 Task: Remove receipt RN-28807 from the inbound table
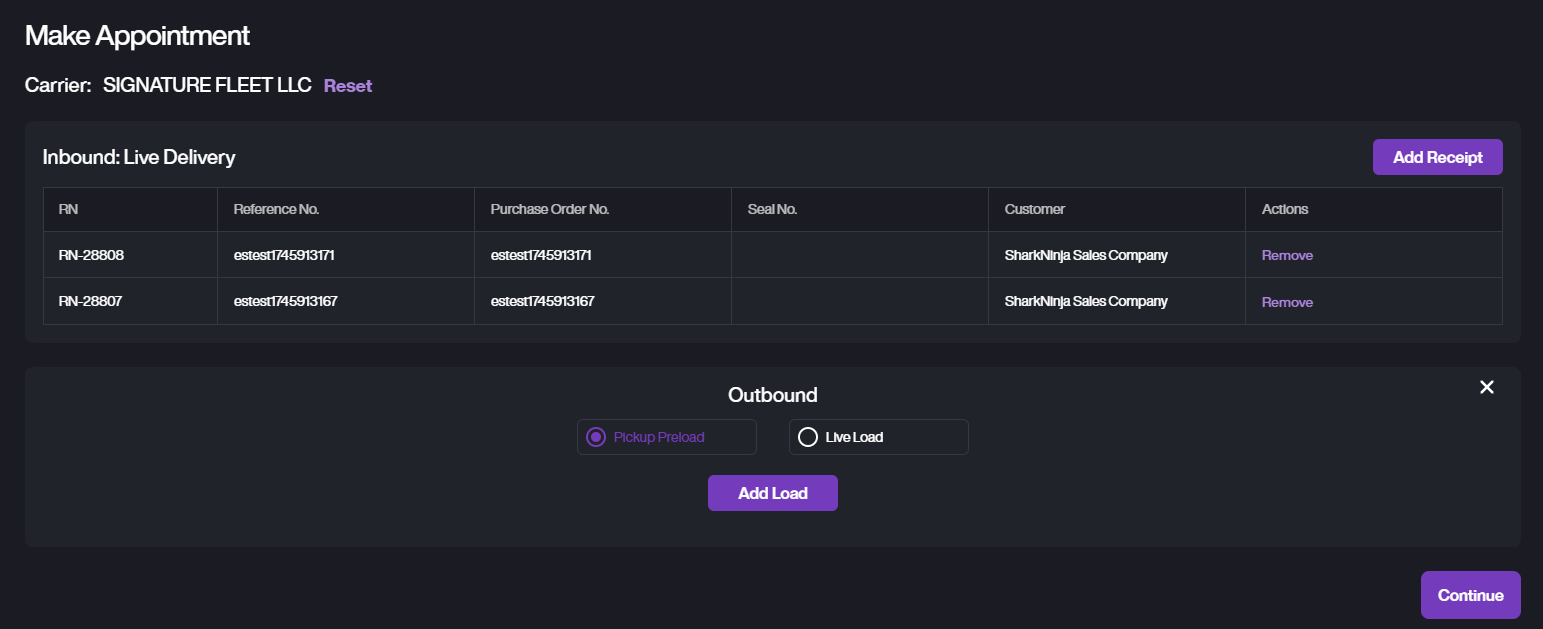click(1287, 302)
